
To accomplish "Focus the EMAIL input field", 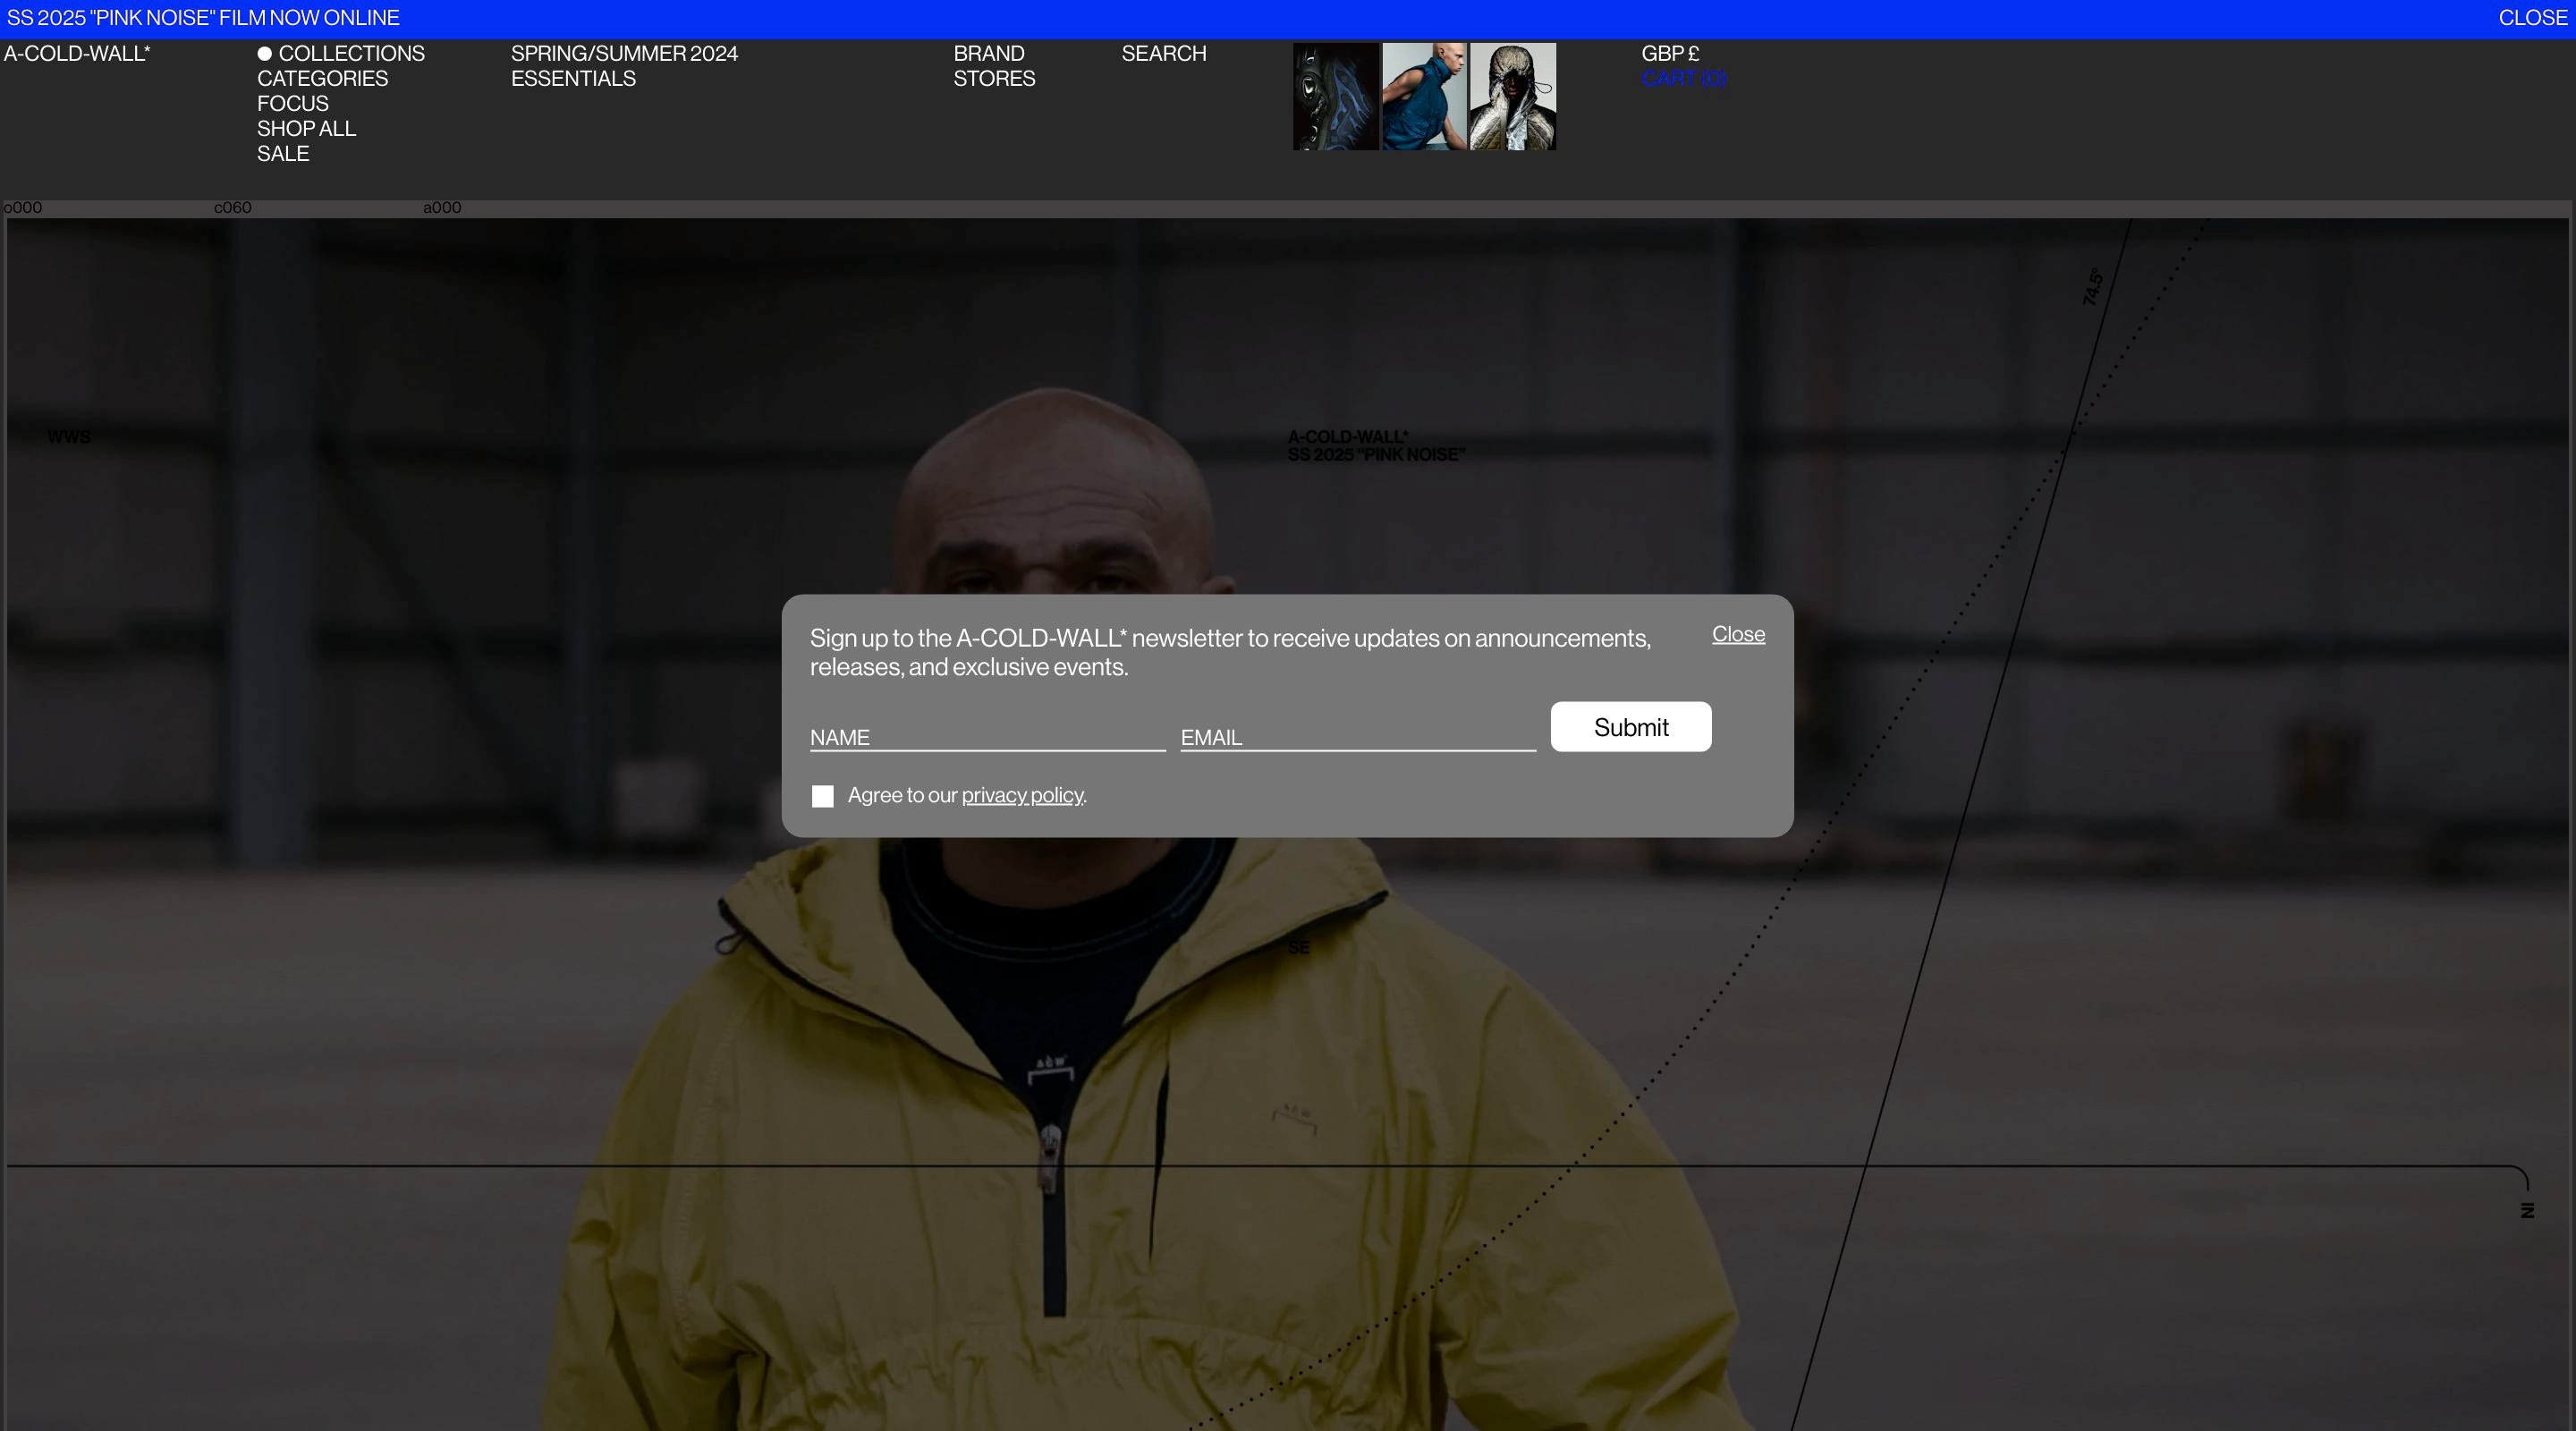I will [1357, 737].
